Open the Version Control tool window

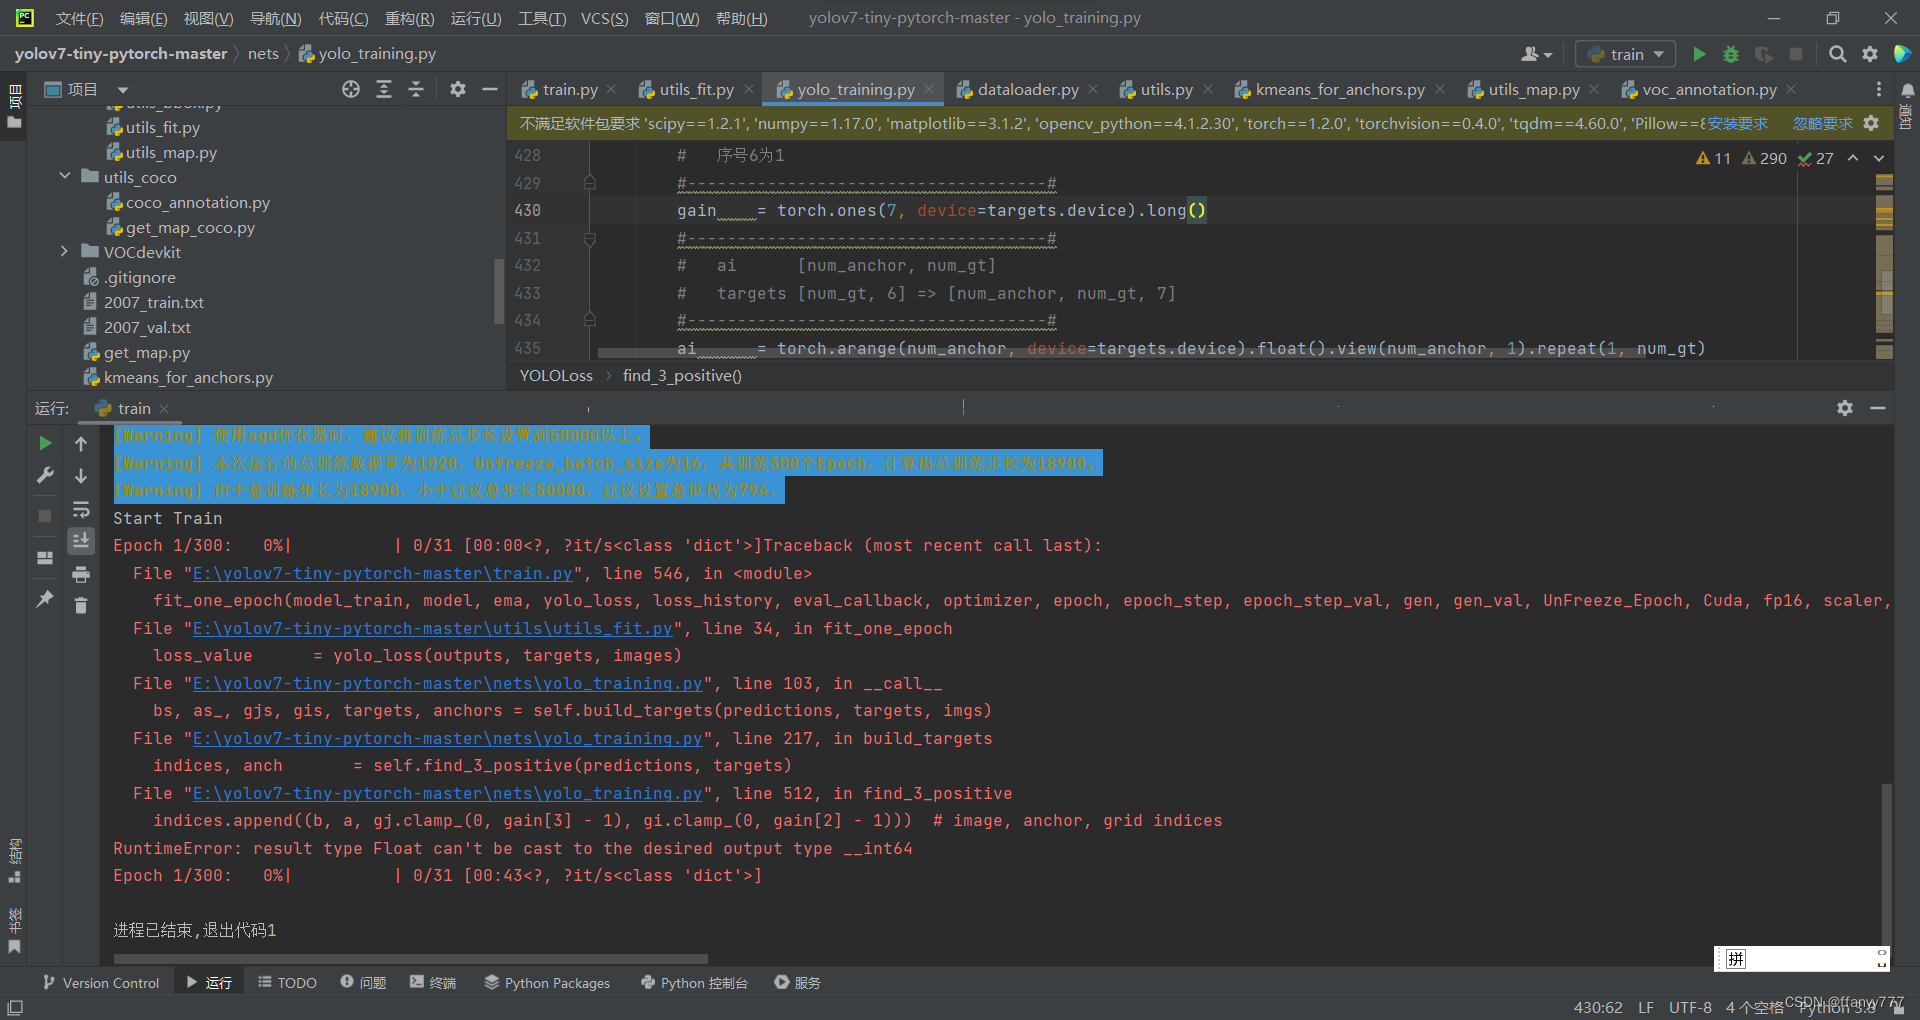pos(101,983)
